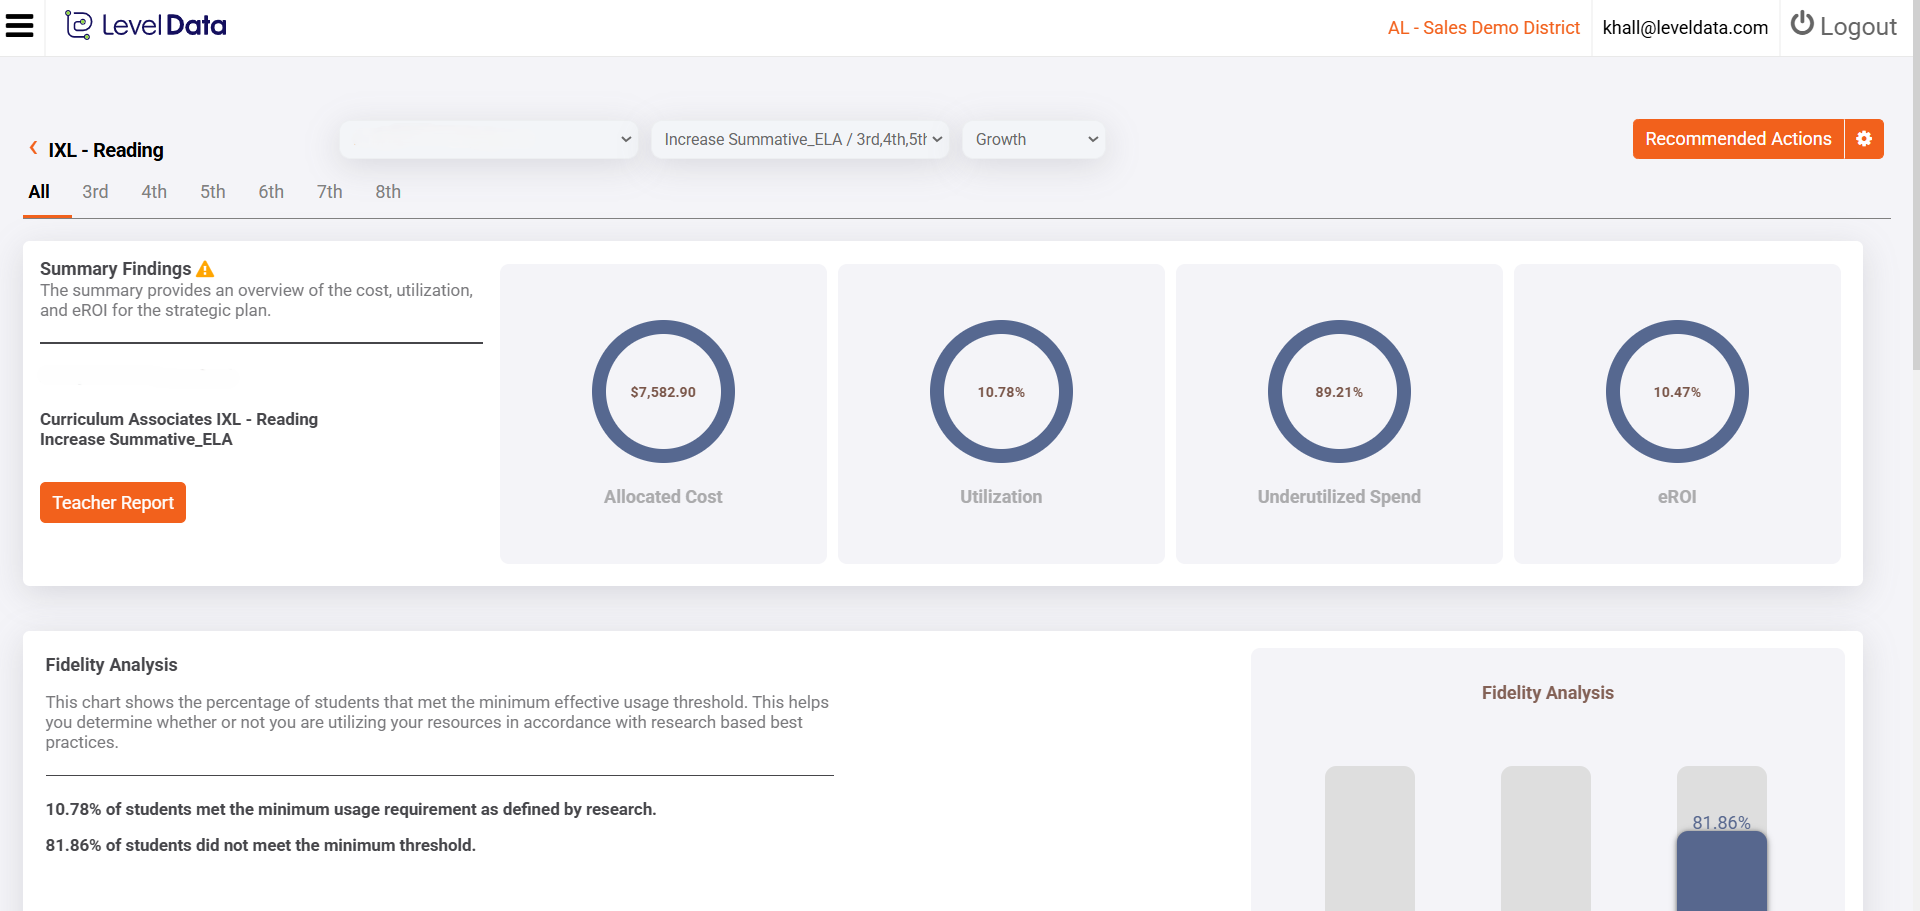Click AL - Sales Demo District link
The height and width of the screenshot is (911, 1920).
point(1484,28)
